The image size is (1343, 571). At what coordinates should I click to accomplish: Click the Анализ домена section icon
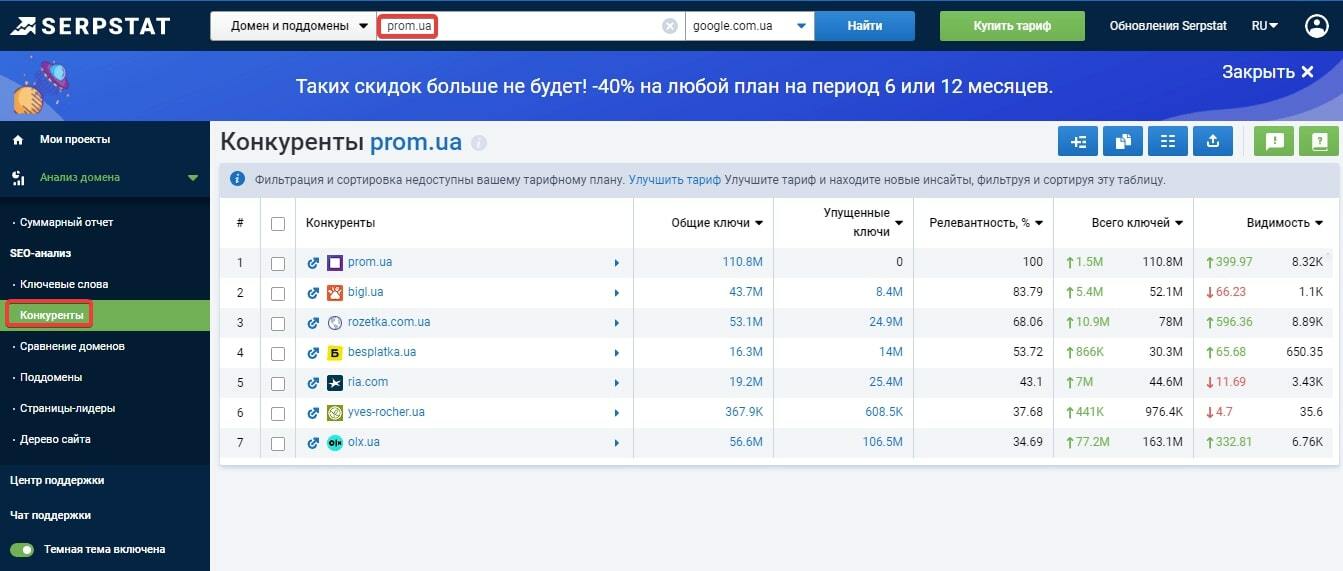[18, 178]
